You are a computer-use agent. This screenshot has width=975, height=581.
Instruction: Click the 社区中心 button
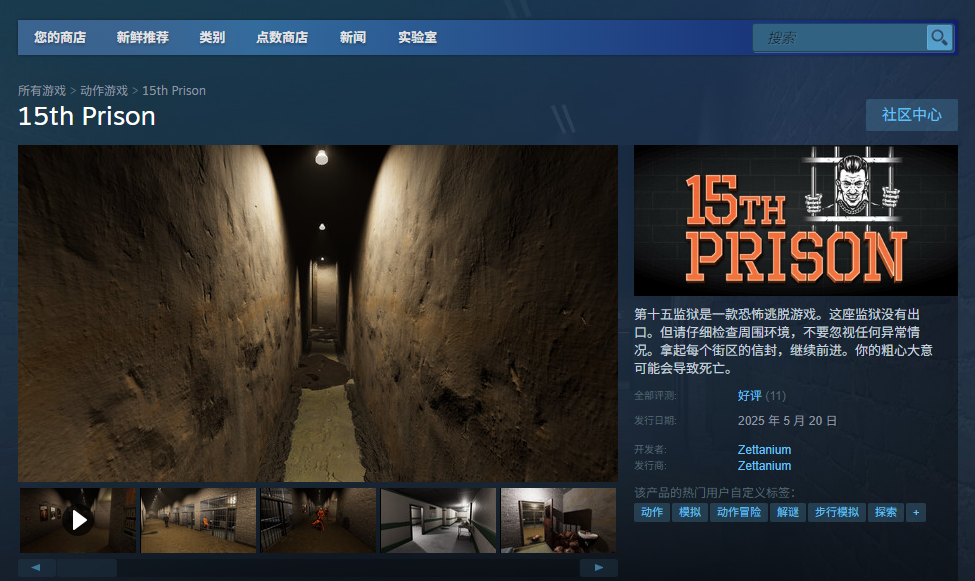coord(911,115)
